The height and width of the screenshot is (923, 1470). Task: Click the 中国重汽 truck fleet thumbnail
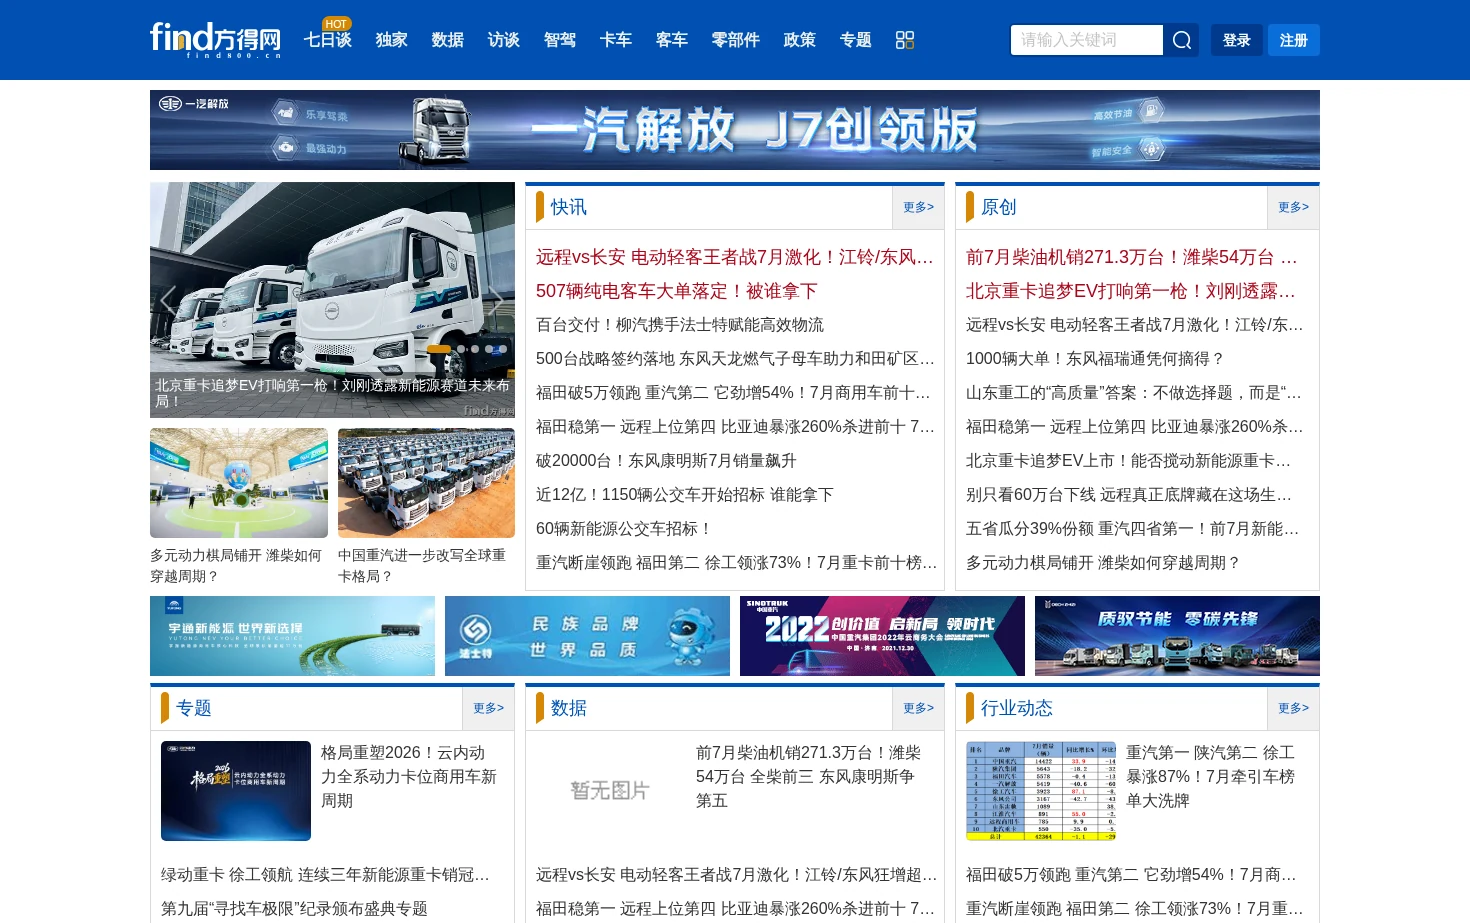[x=426, y=483]
